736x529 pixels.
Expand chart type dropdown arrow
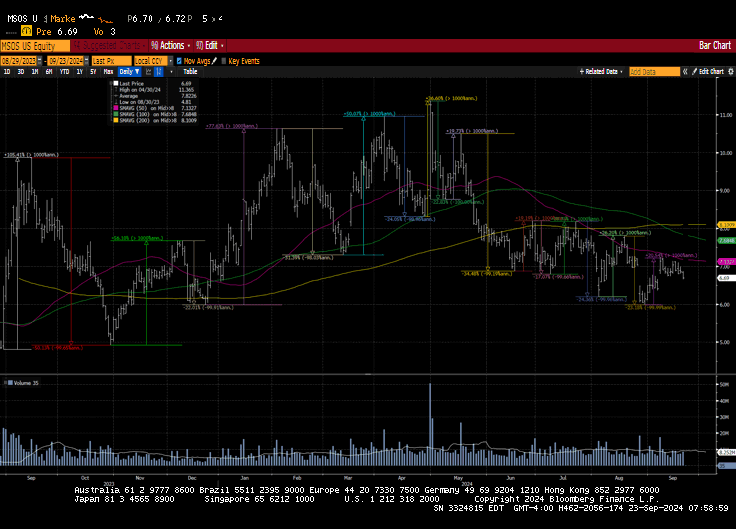(171, 72)
